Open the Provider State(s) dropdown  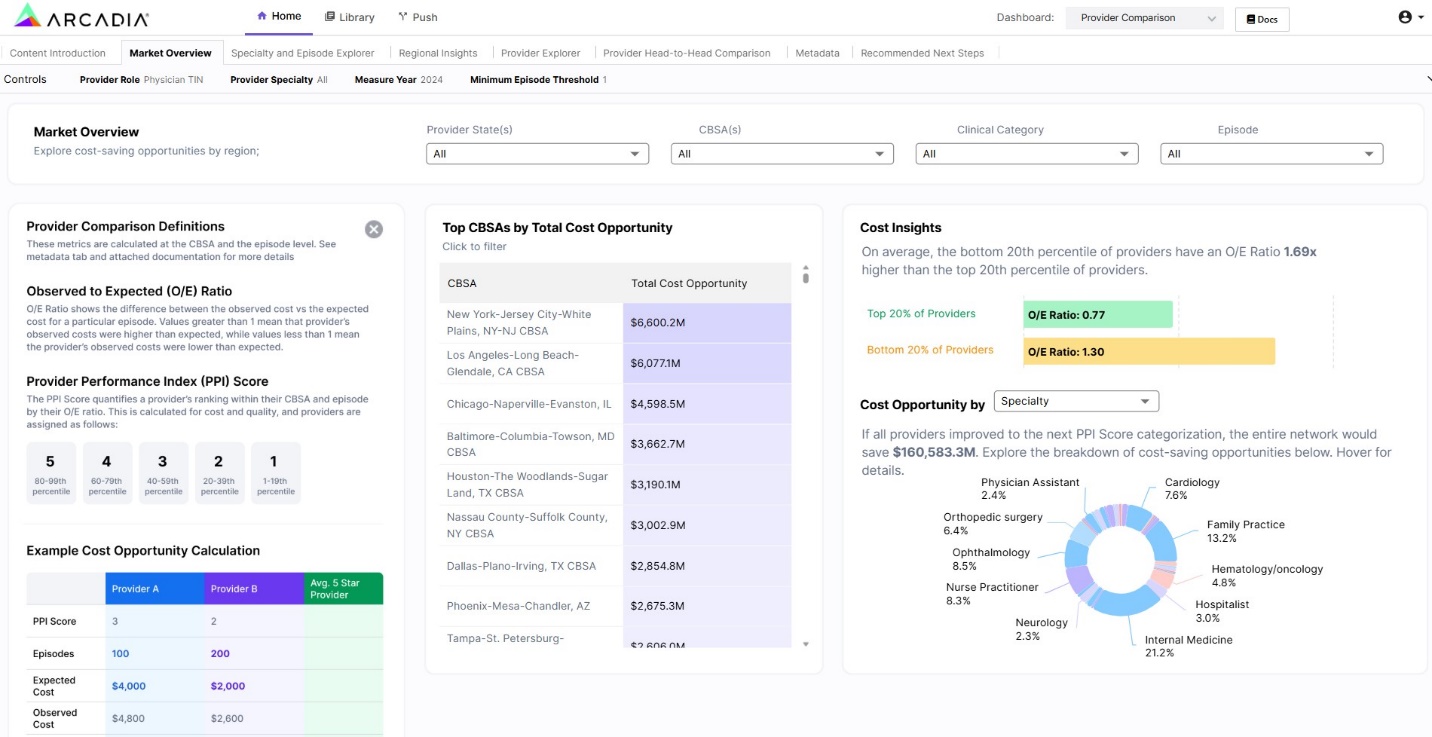point(537,154)
